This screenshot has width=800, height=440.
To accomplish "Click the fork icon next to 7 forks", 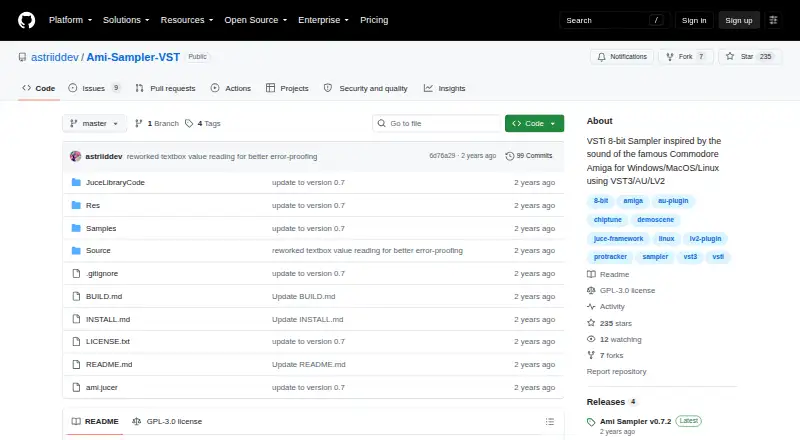I will [591, 355].
